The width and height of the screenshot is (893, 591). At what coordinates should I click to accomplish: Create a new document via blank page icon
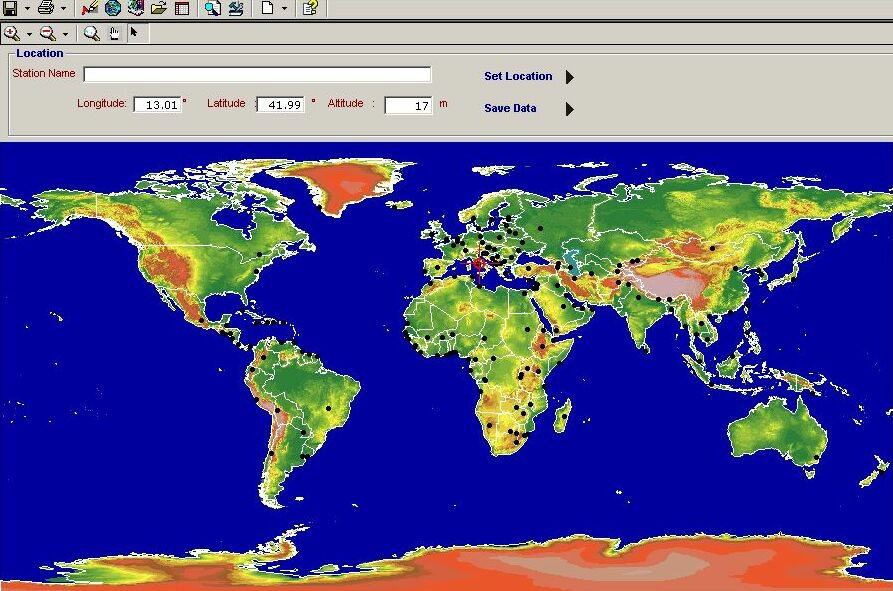[266, 10]
